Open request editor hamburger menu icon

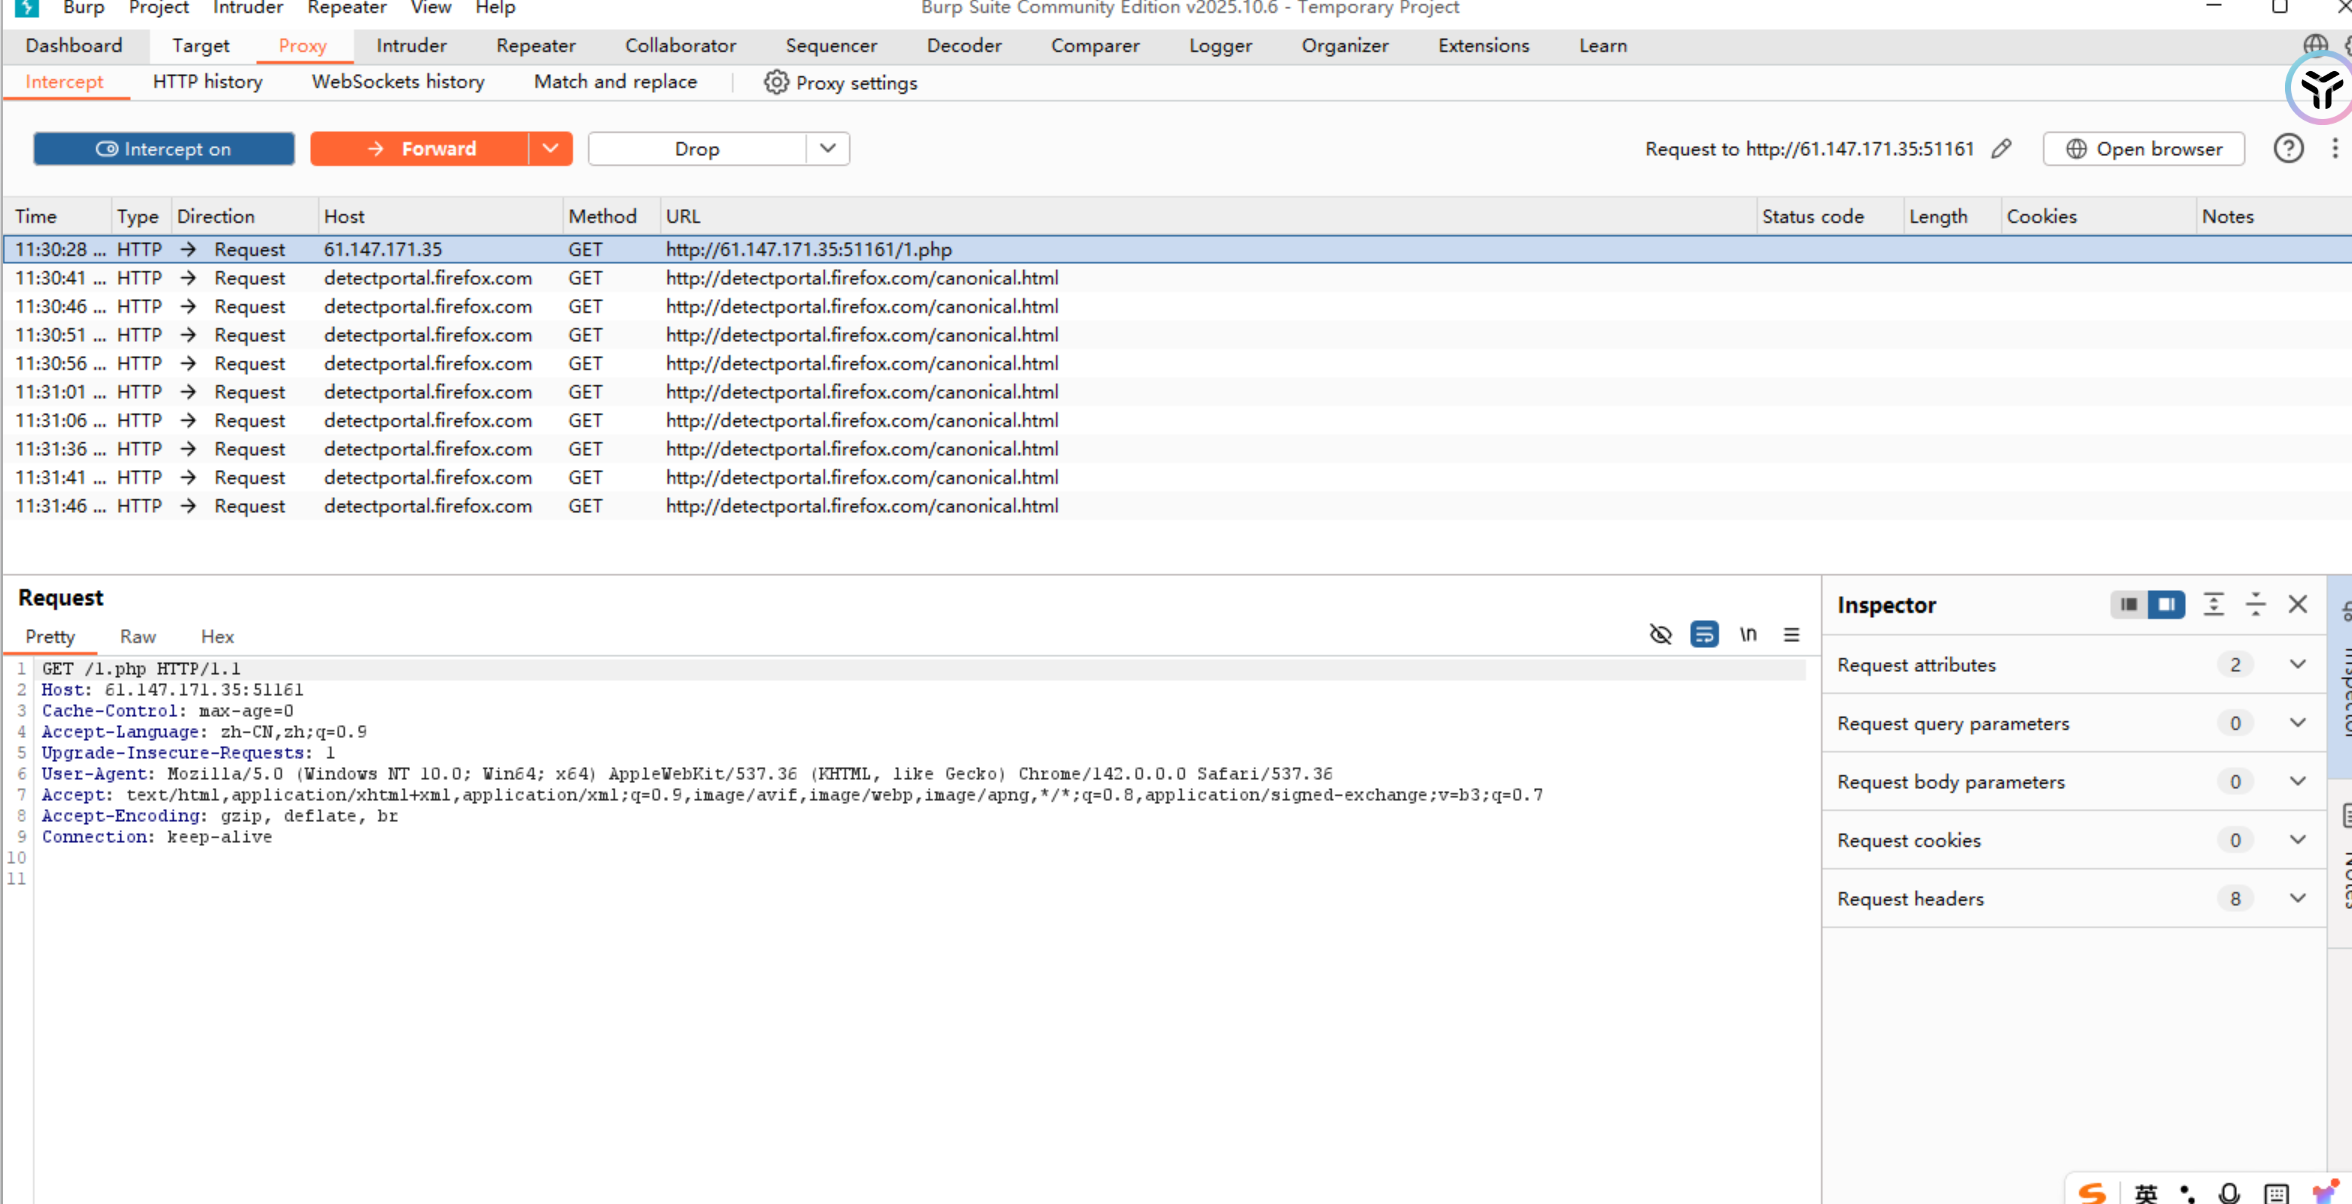1791,634
